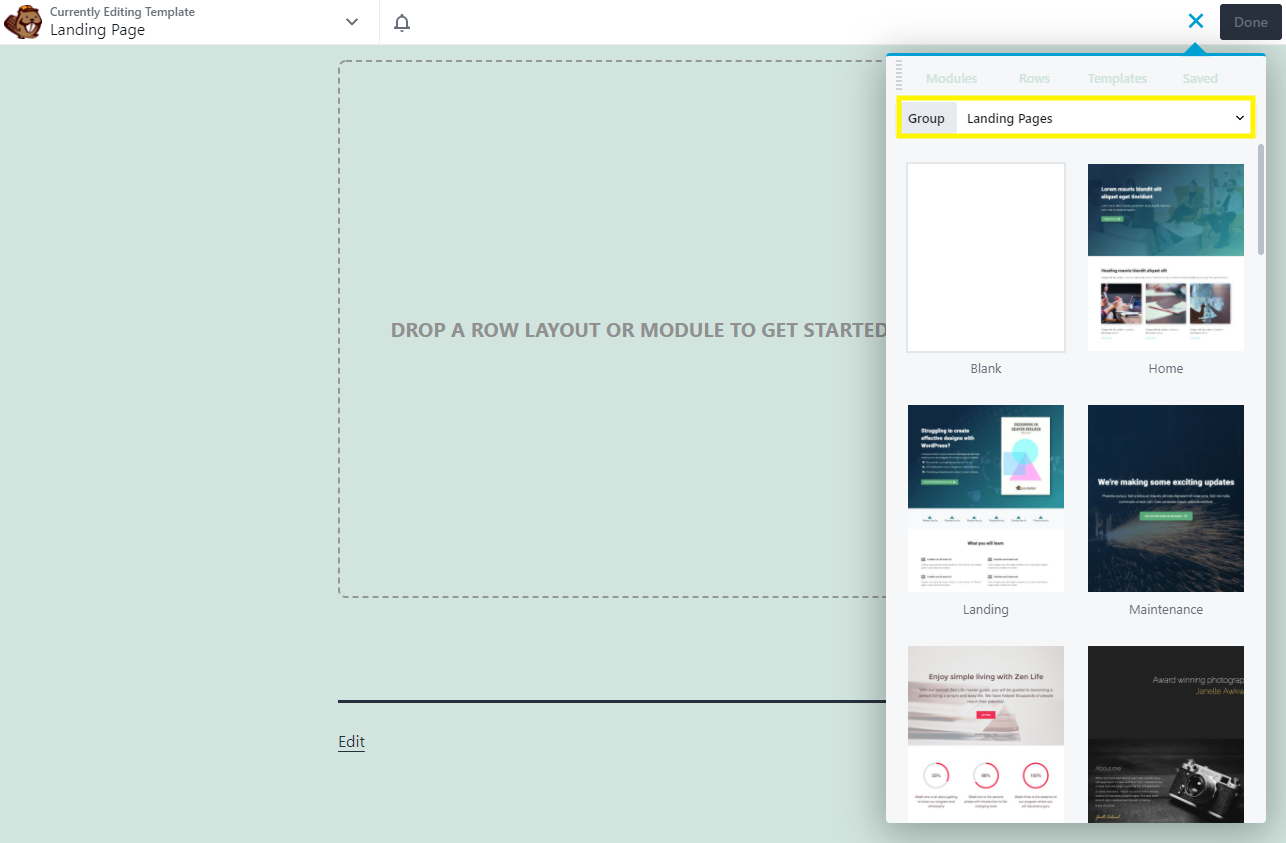Select the Maintenance template thumbnail
Screen dimensions: 1286x843
(x=1165, y=498)
